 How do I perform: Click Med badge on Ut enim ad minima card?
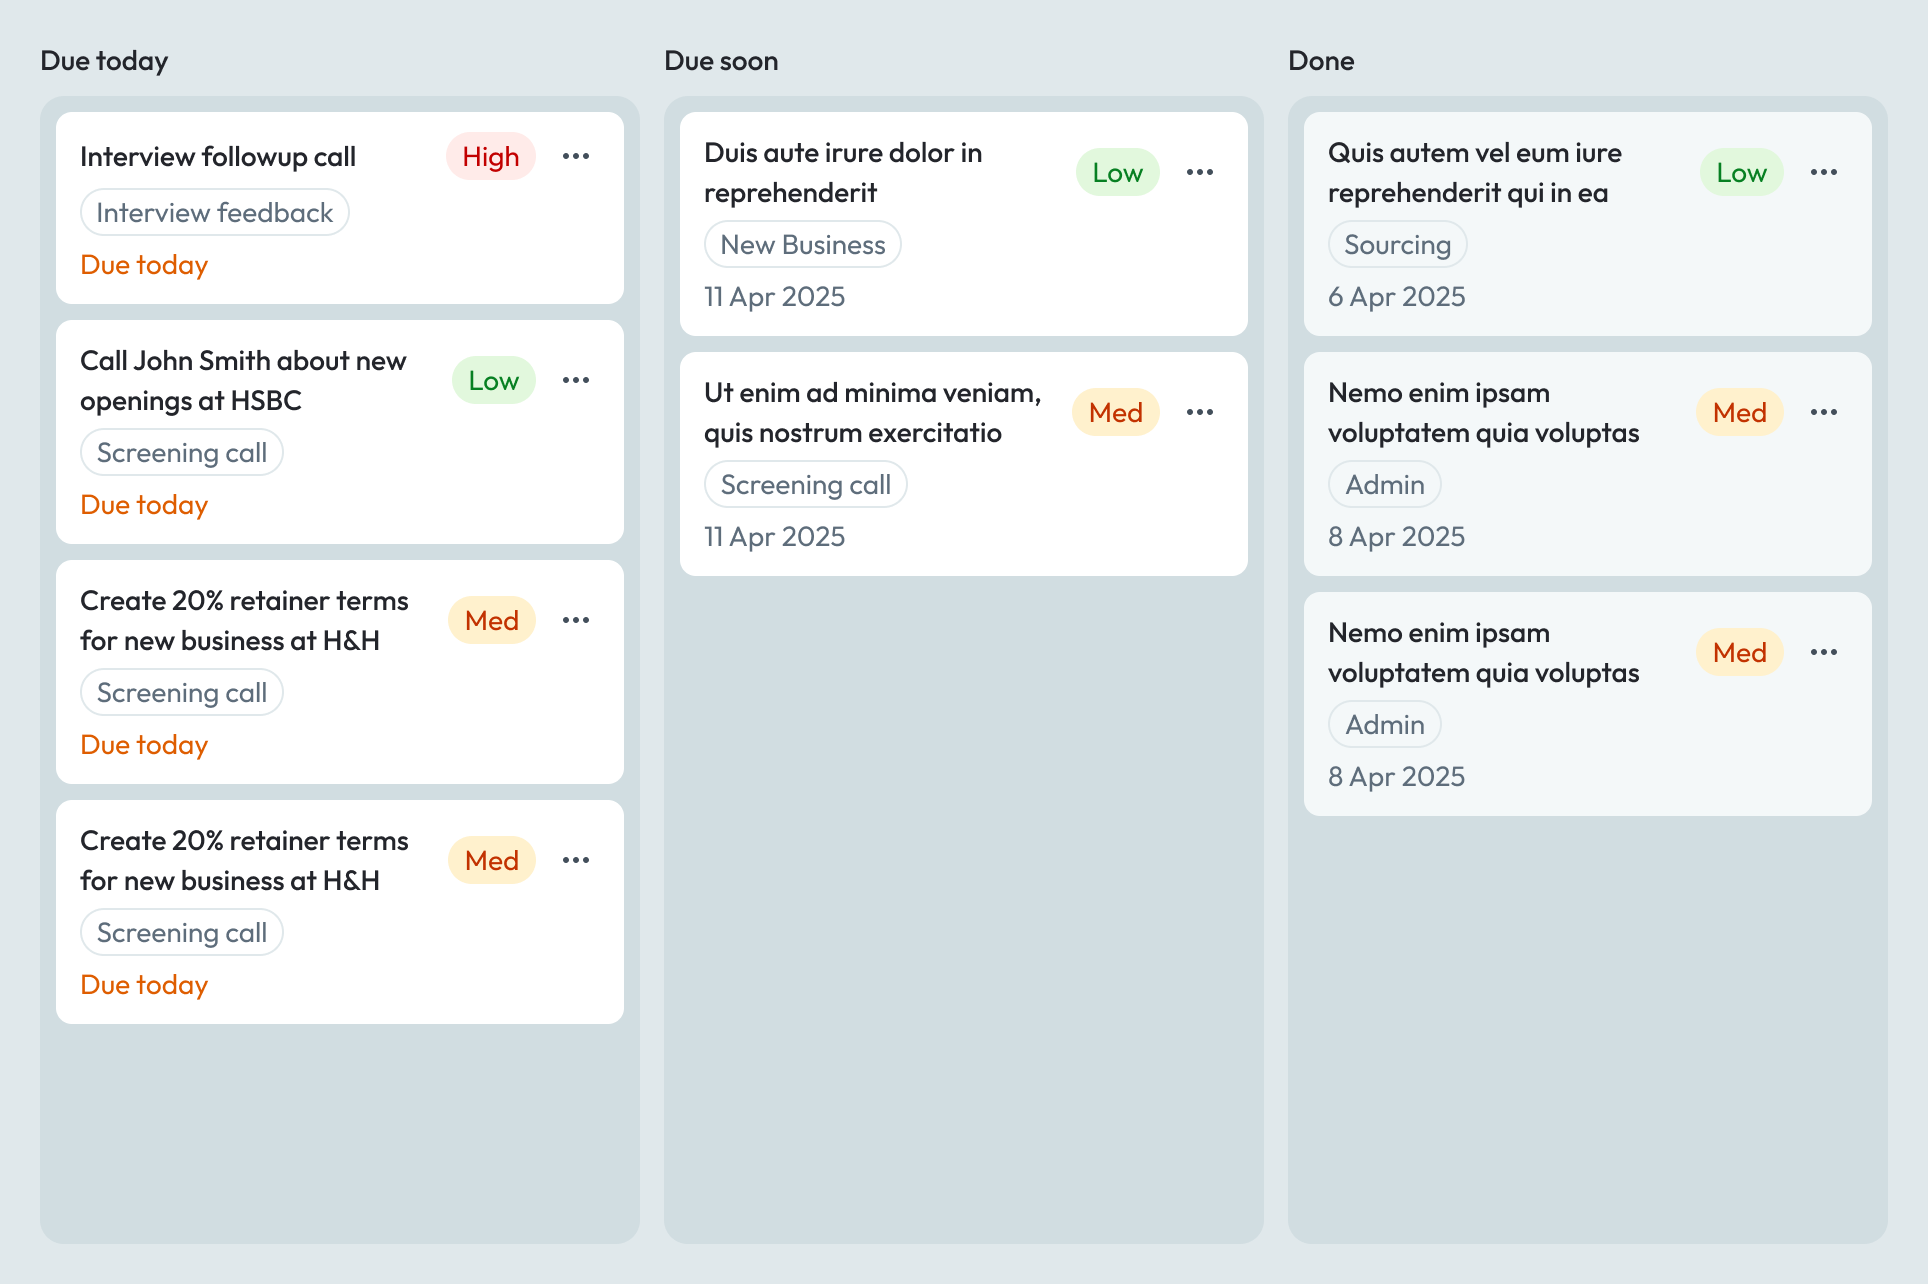point(1115,412)
